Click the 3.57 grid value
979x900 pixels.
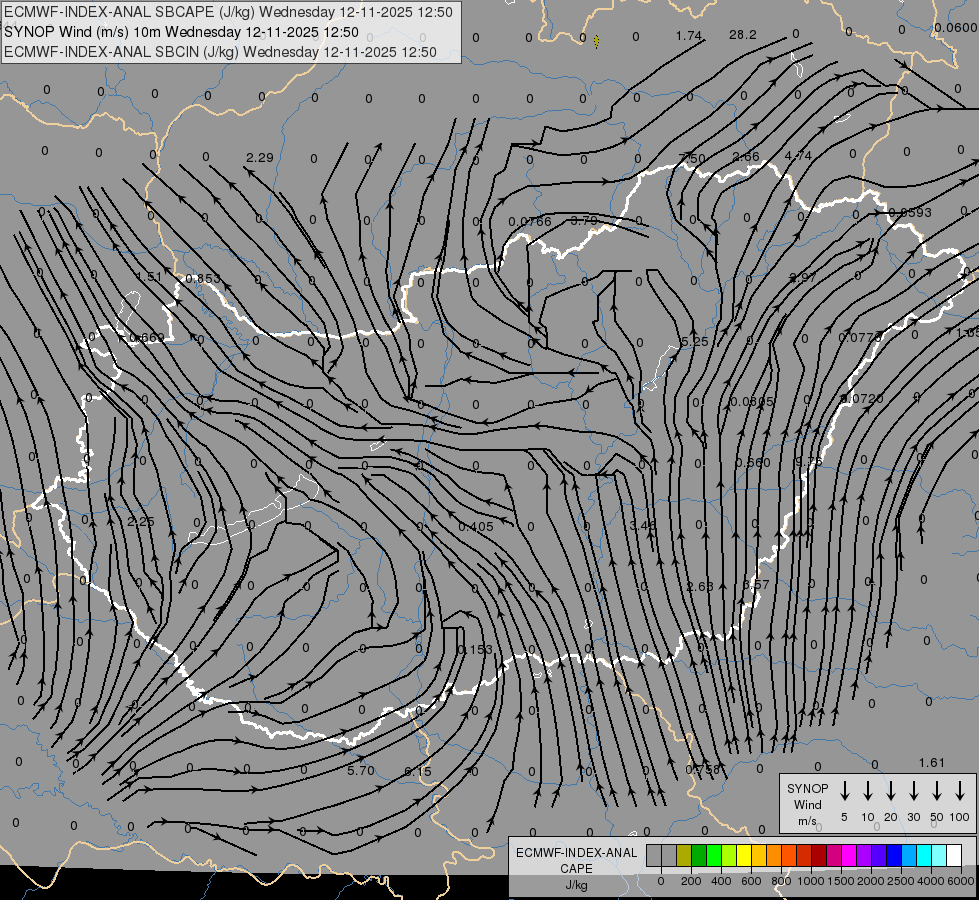tap(755, 584)
